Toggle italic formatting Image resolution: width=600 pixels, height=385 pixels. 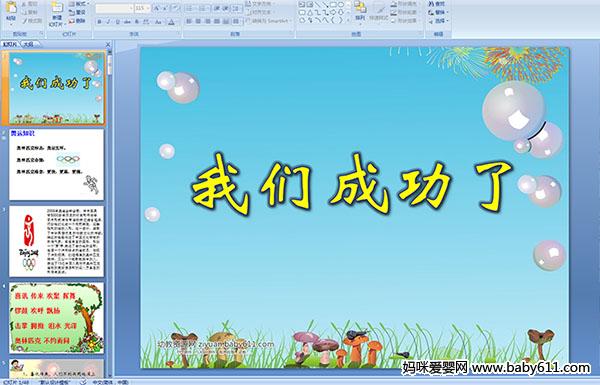109,22
